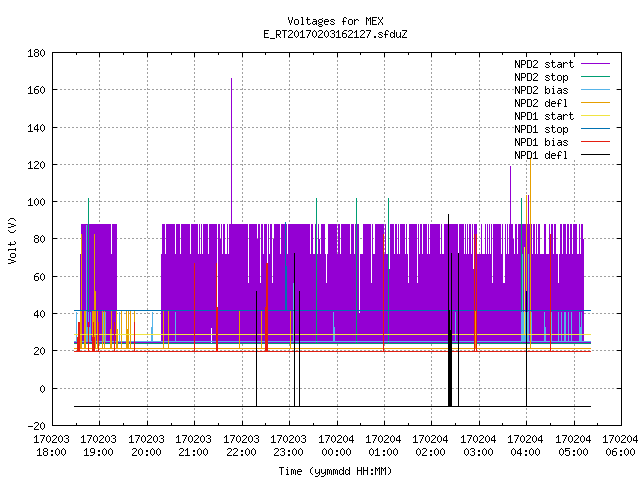Click the 170204 04:00 time tick label

(x=526, y=446)
